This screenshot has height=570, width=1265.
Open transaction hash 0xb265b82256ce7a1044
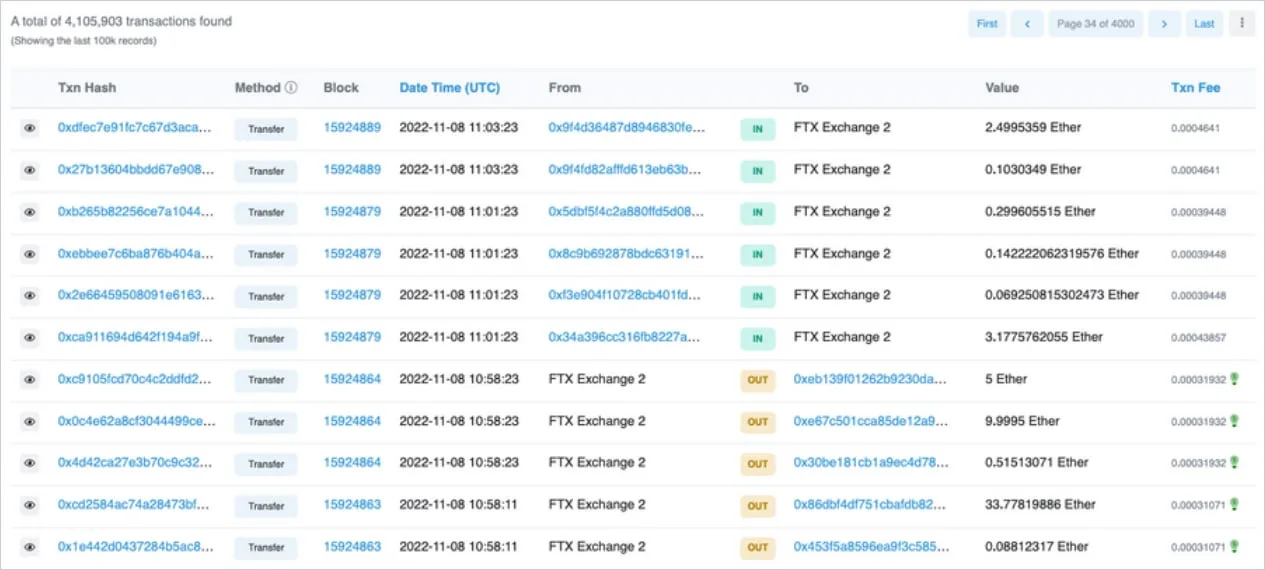(x=136, y=212)
